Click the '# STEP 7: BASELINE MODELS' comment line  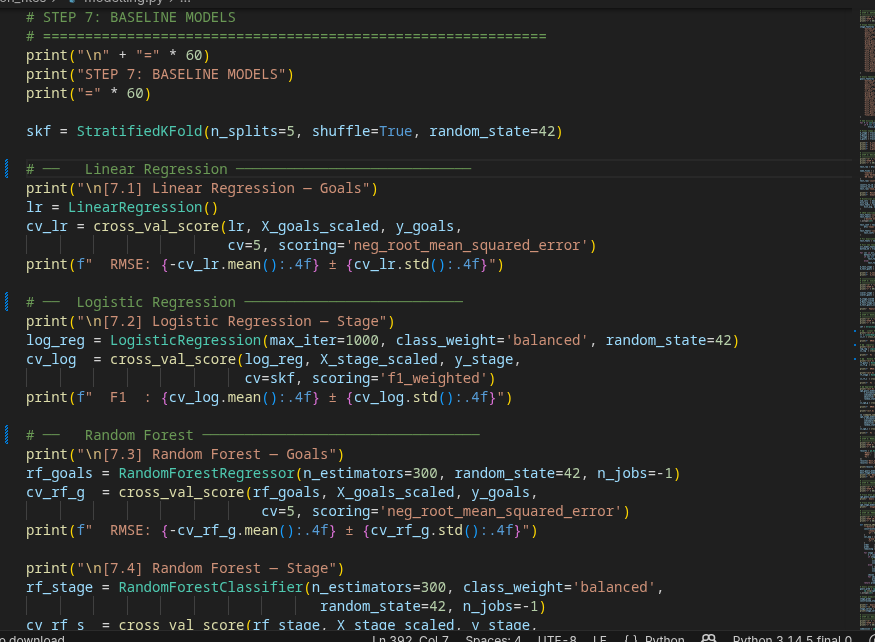click(x=131, y=17)
